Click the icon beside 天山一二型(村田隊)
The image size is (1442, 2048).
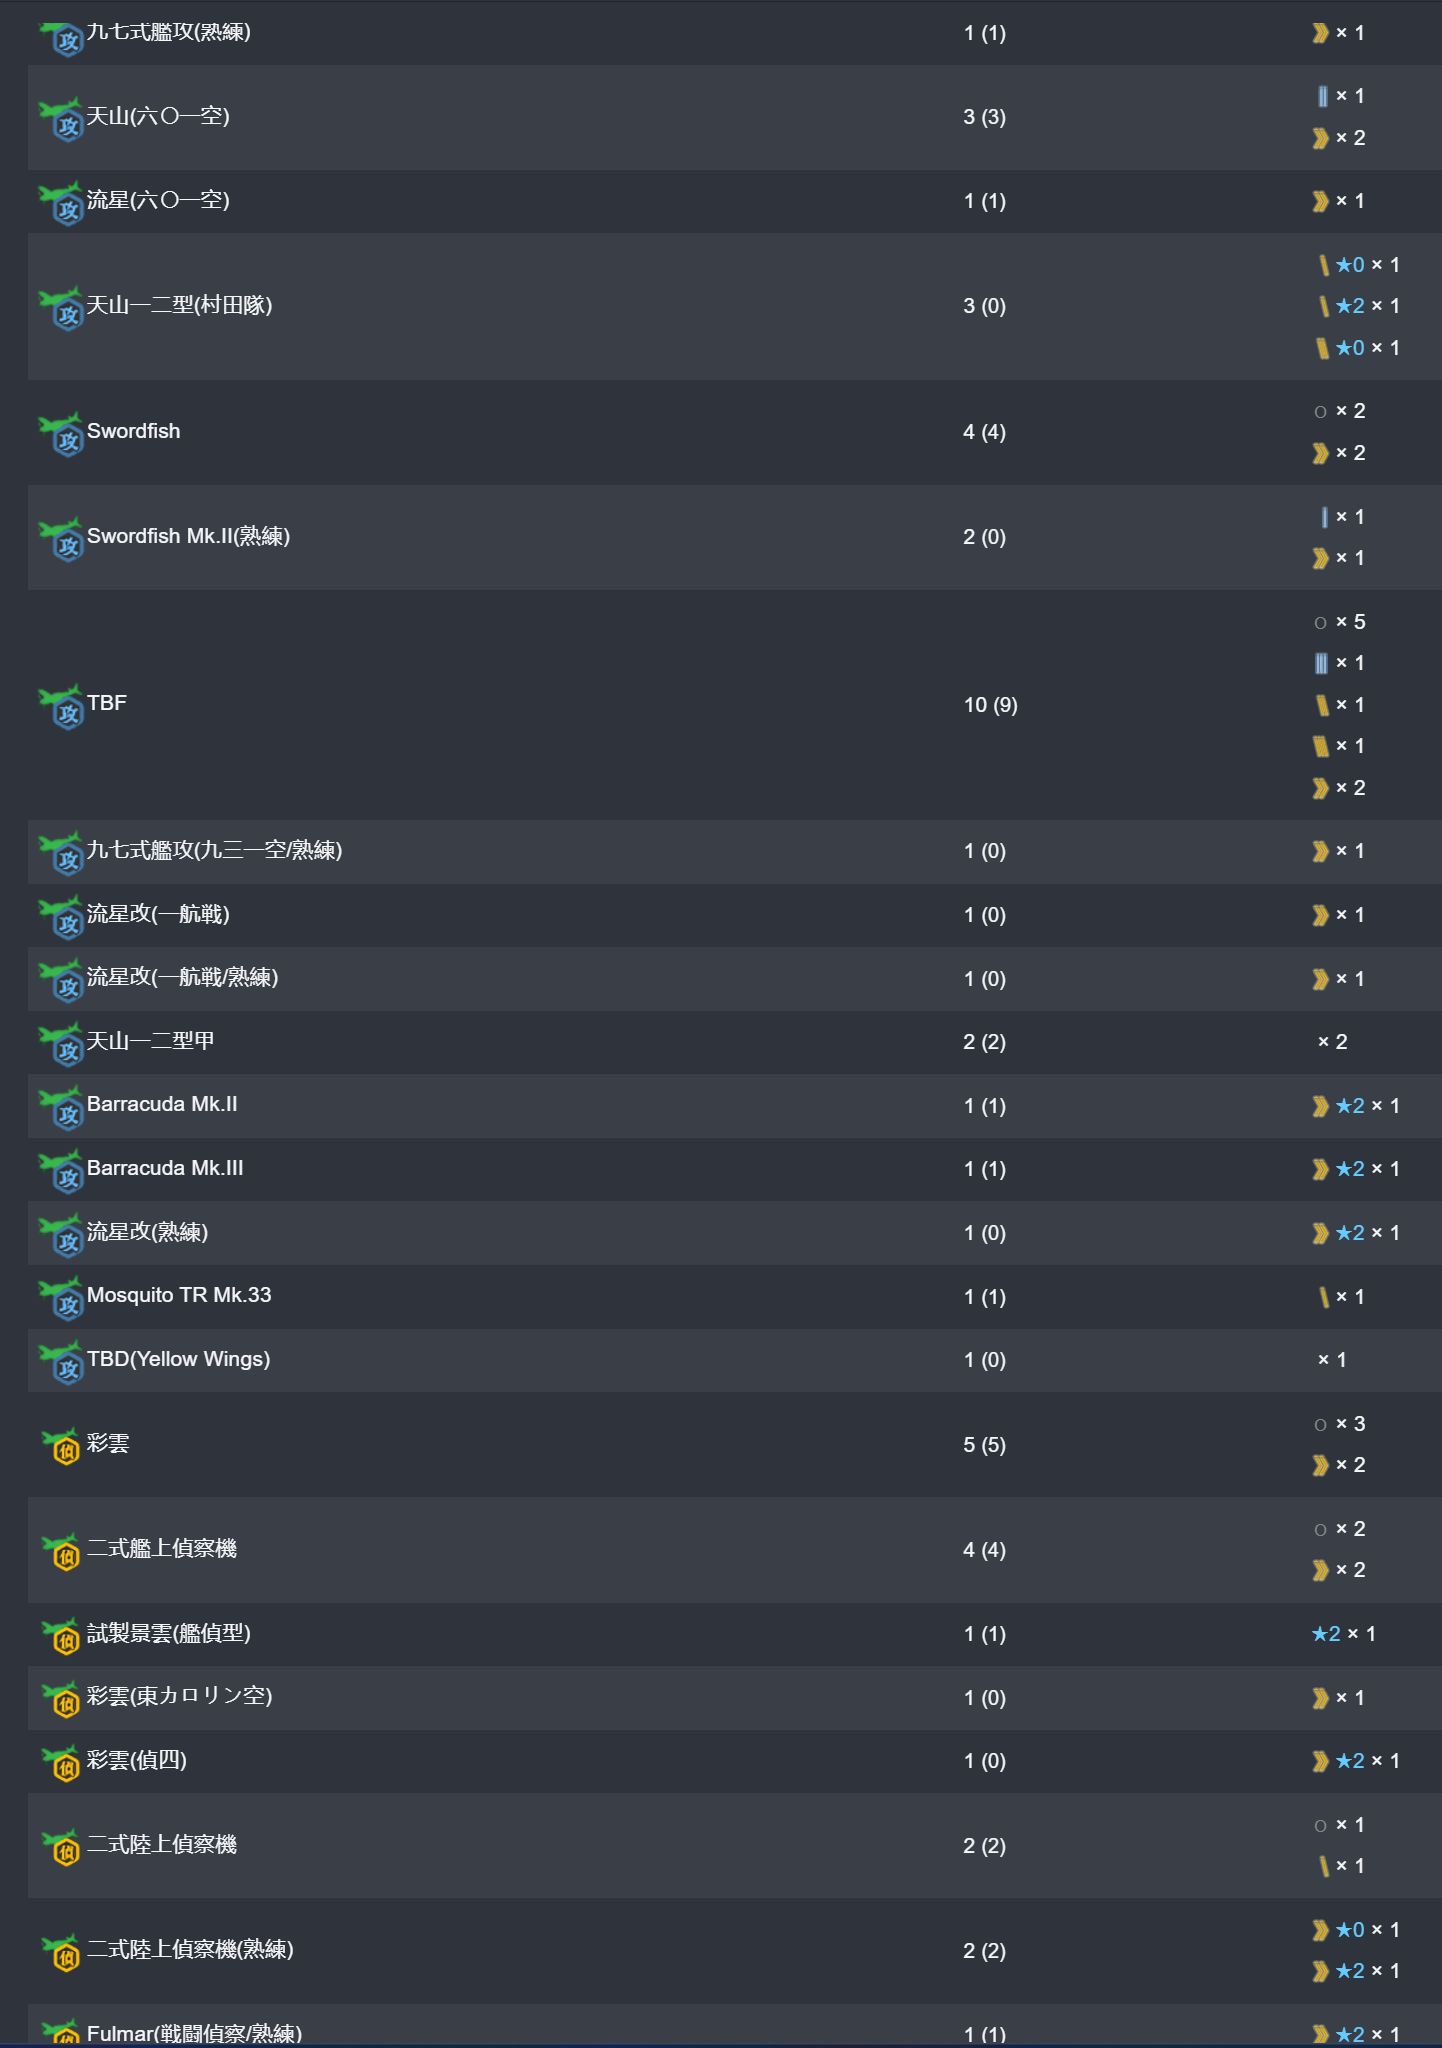tap(61, 309)
